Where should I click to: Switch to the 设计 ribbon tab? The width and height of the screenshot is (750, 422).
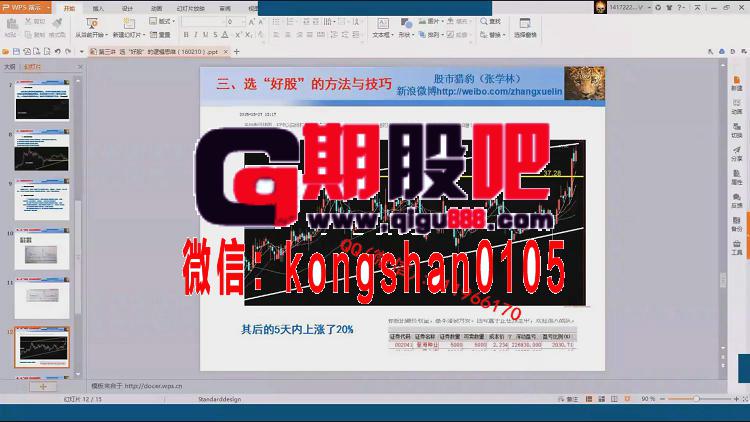(127, 9)
